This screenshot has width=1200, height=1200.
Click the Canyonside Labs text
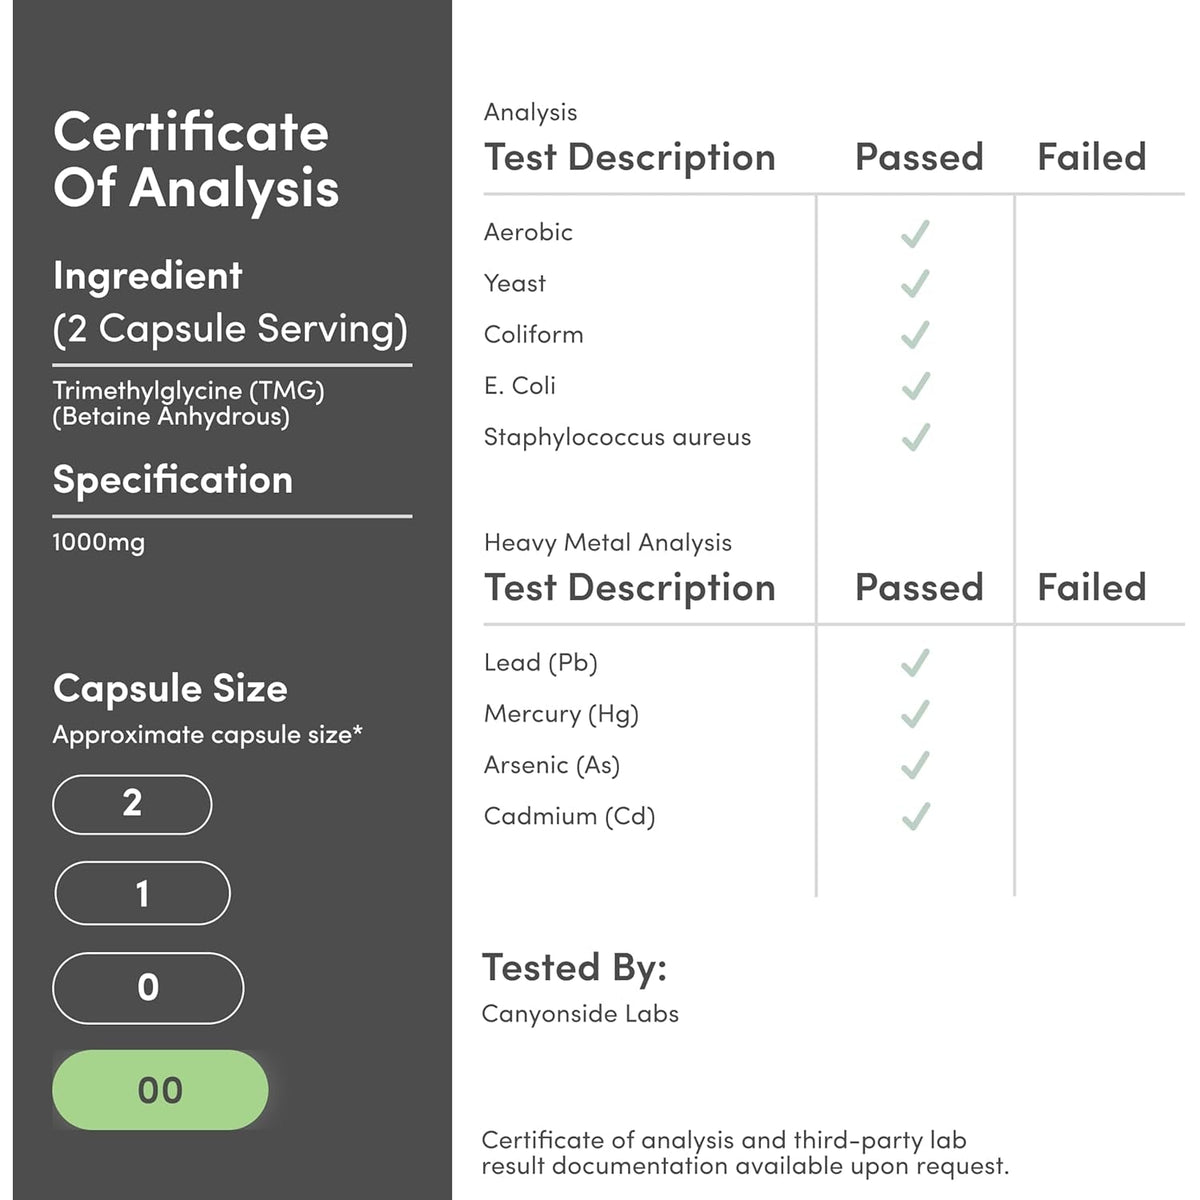pos(580,1014)
